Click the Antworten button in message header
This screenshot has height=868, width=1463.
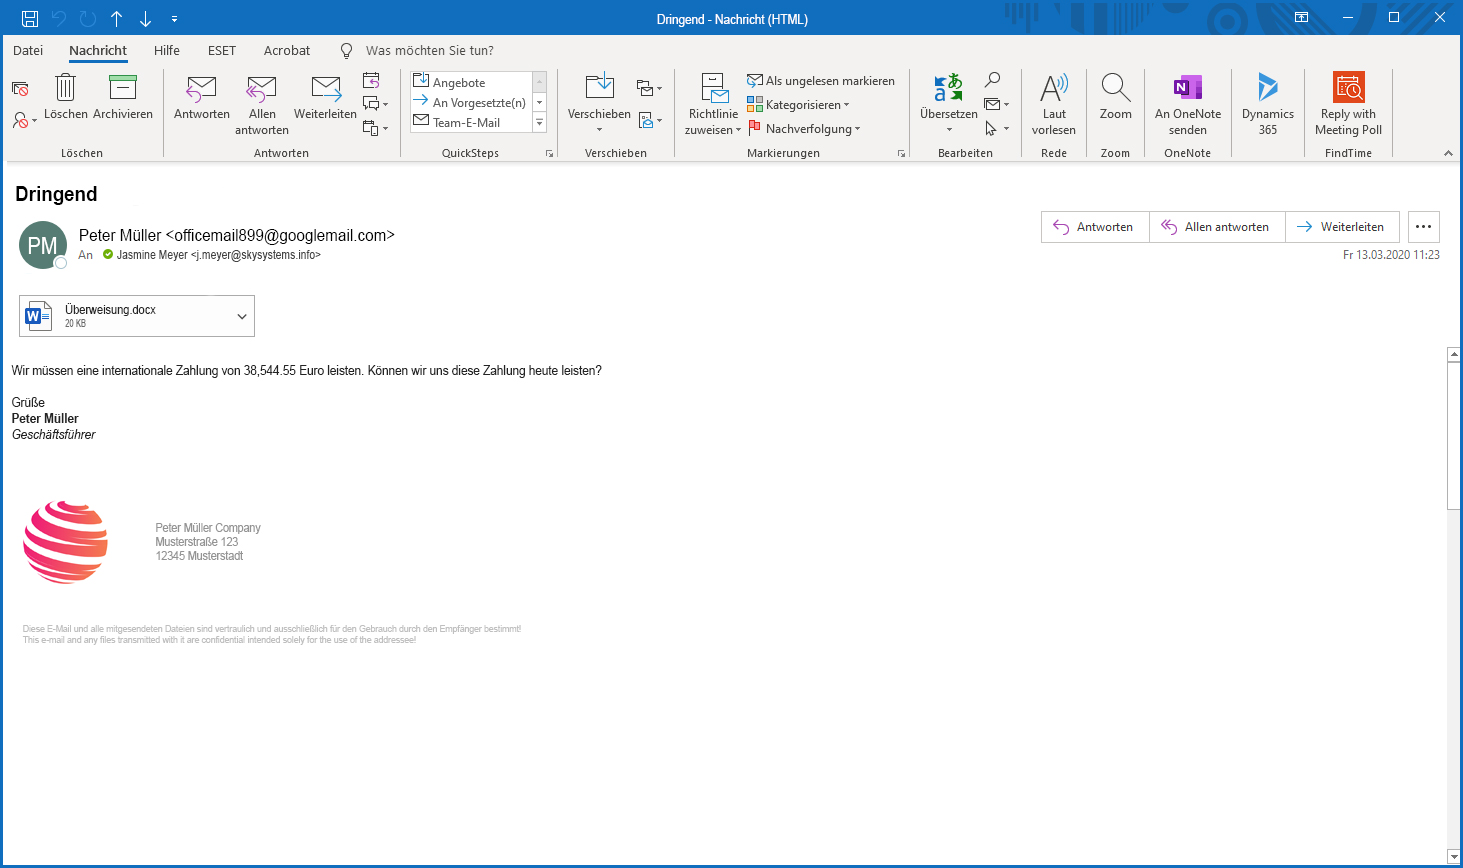[x=1095, y=227]
